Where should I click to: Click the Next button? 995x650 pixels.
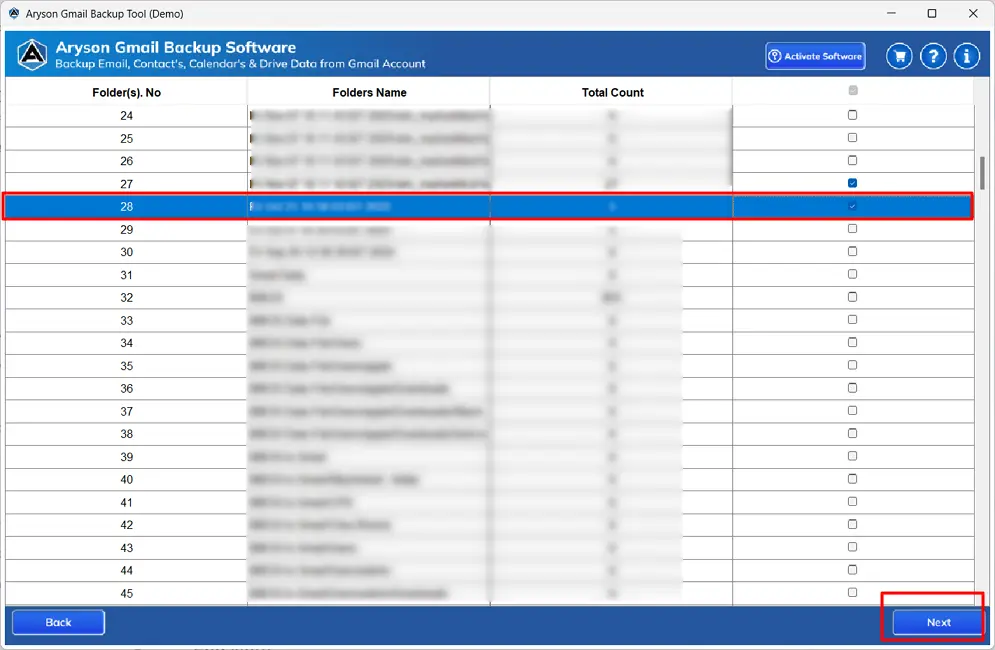tap(938, 622)
